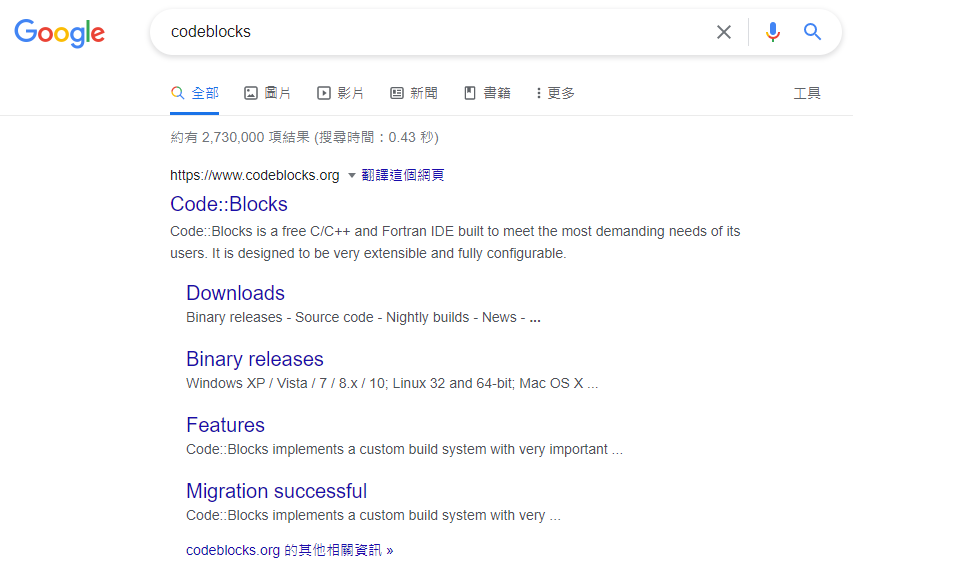Image resolution: width=960 pixels, height=570 pixels.
Task: Switch to the 書籍 books tab
Action: [487, 93]
